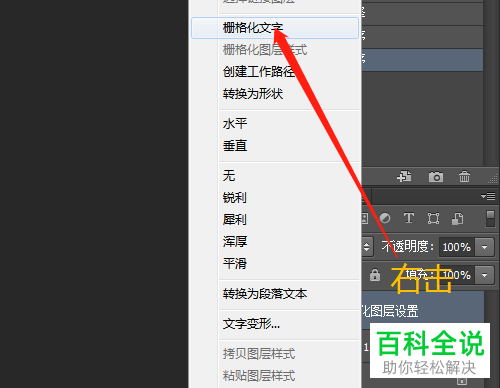The width and height of the screenshot is (500, 388).
Task: Filter layers by smart object icon
Action: pos(457,219)
